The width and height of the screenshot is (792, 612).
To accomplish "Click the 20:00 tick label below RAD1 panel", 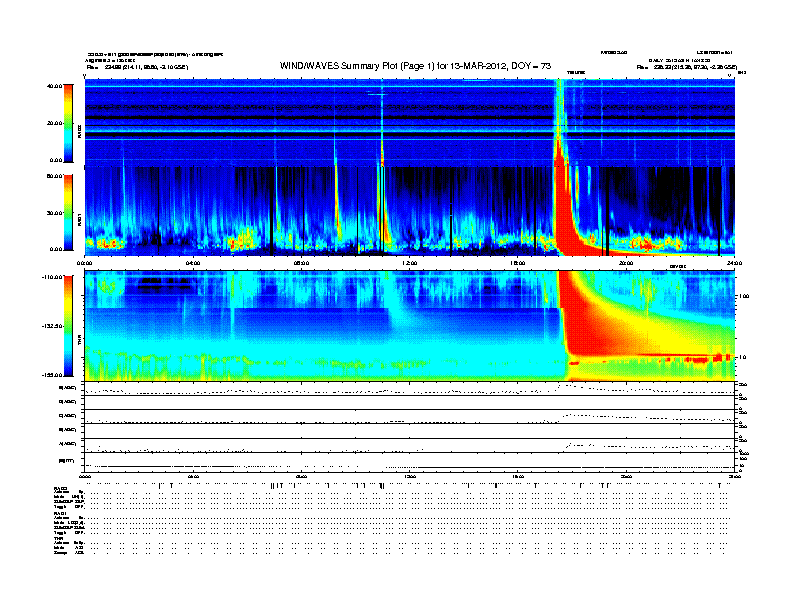I will (626, 263).
